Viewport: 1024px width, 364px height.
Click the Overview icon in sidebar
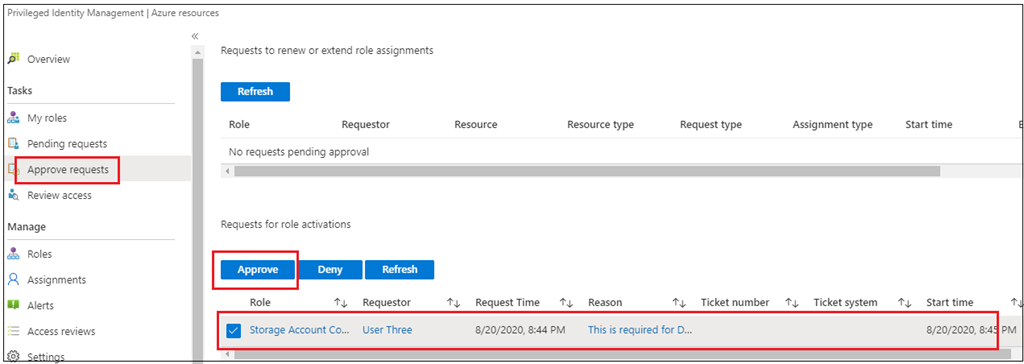pos(13,59)
